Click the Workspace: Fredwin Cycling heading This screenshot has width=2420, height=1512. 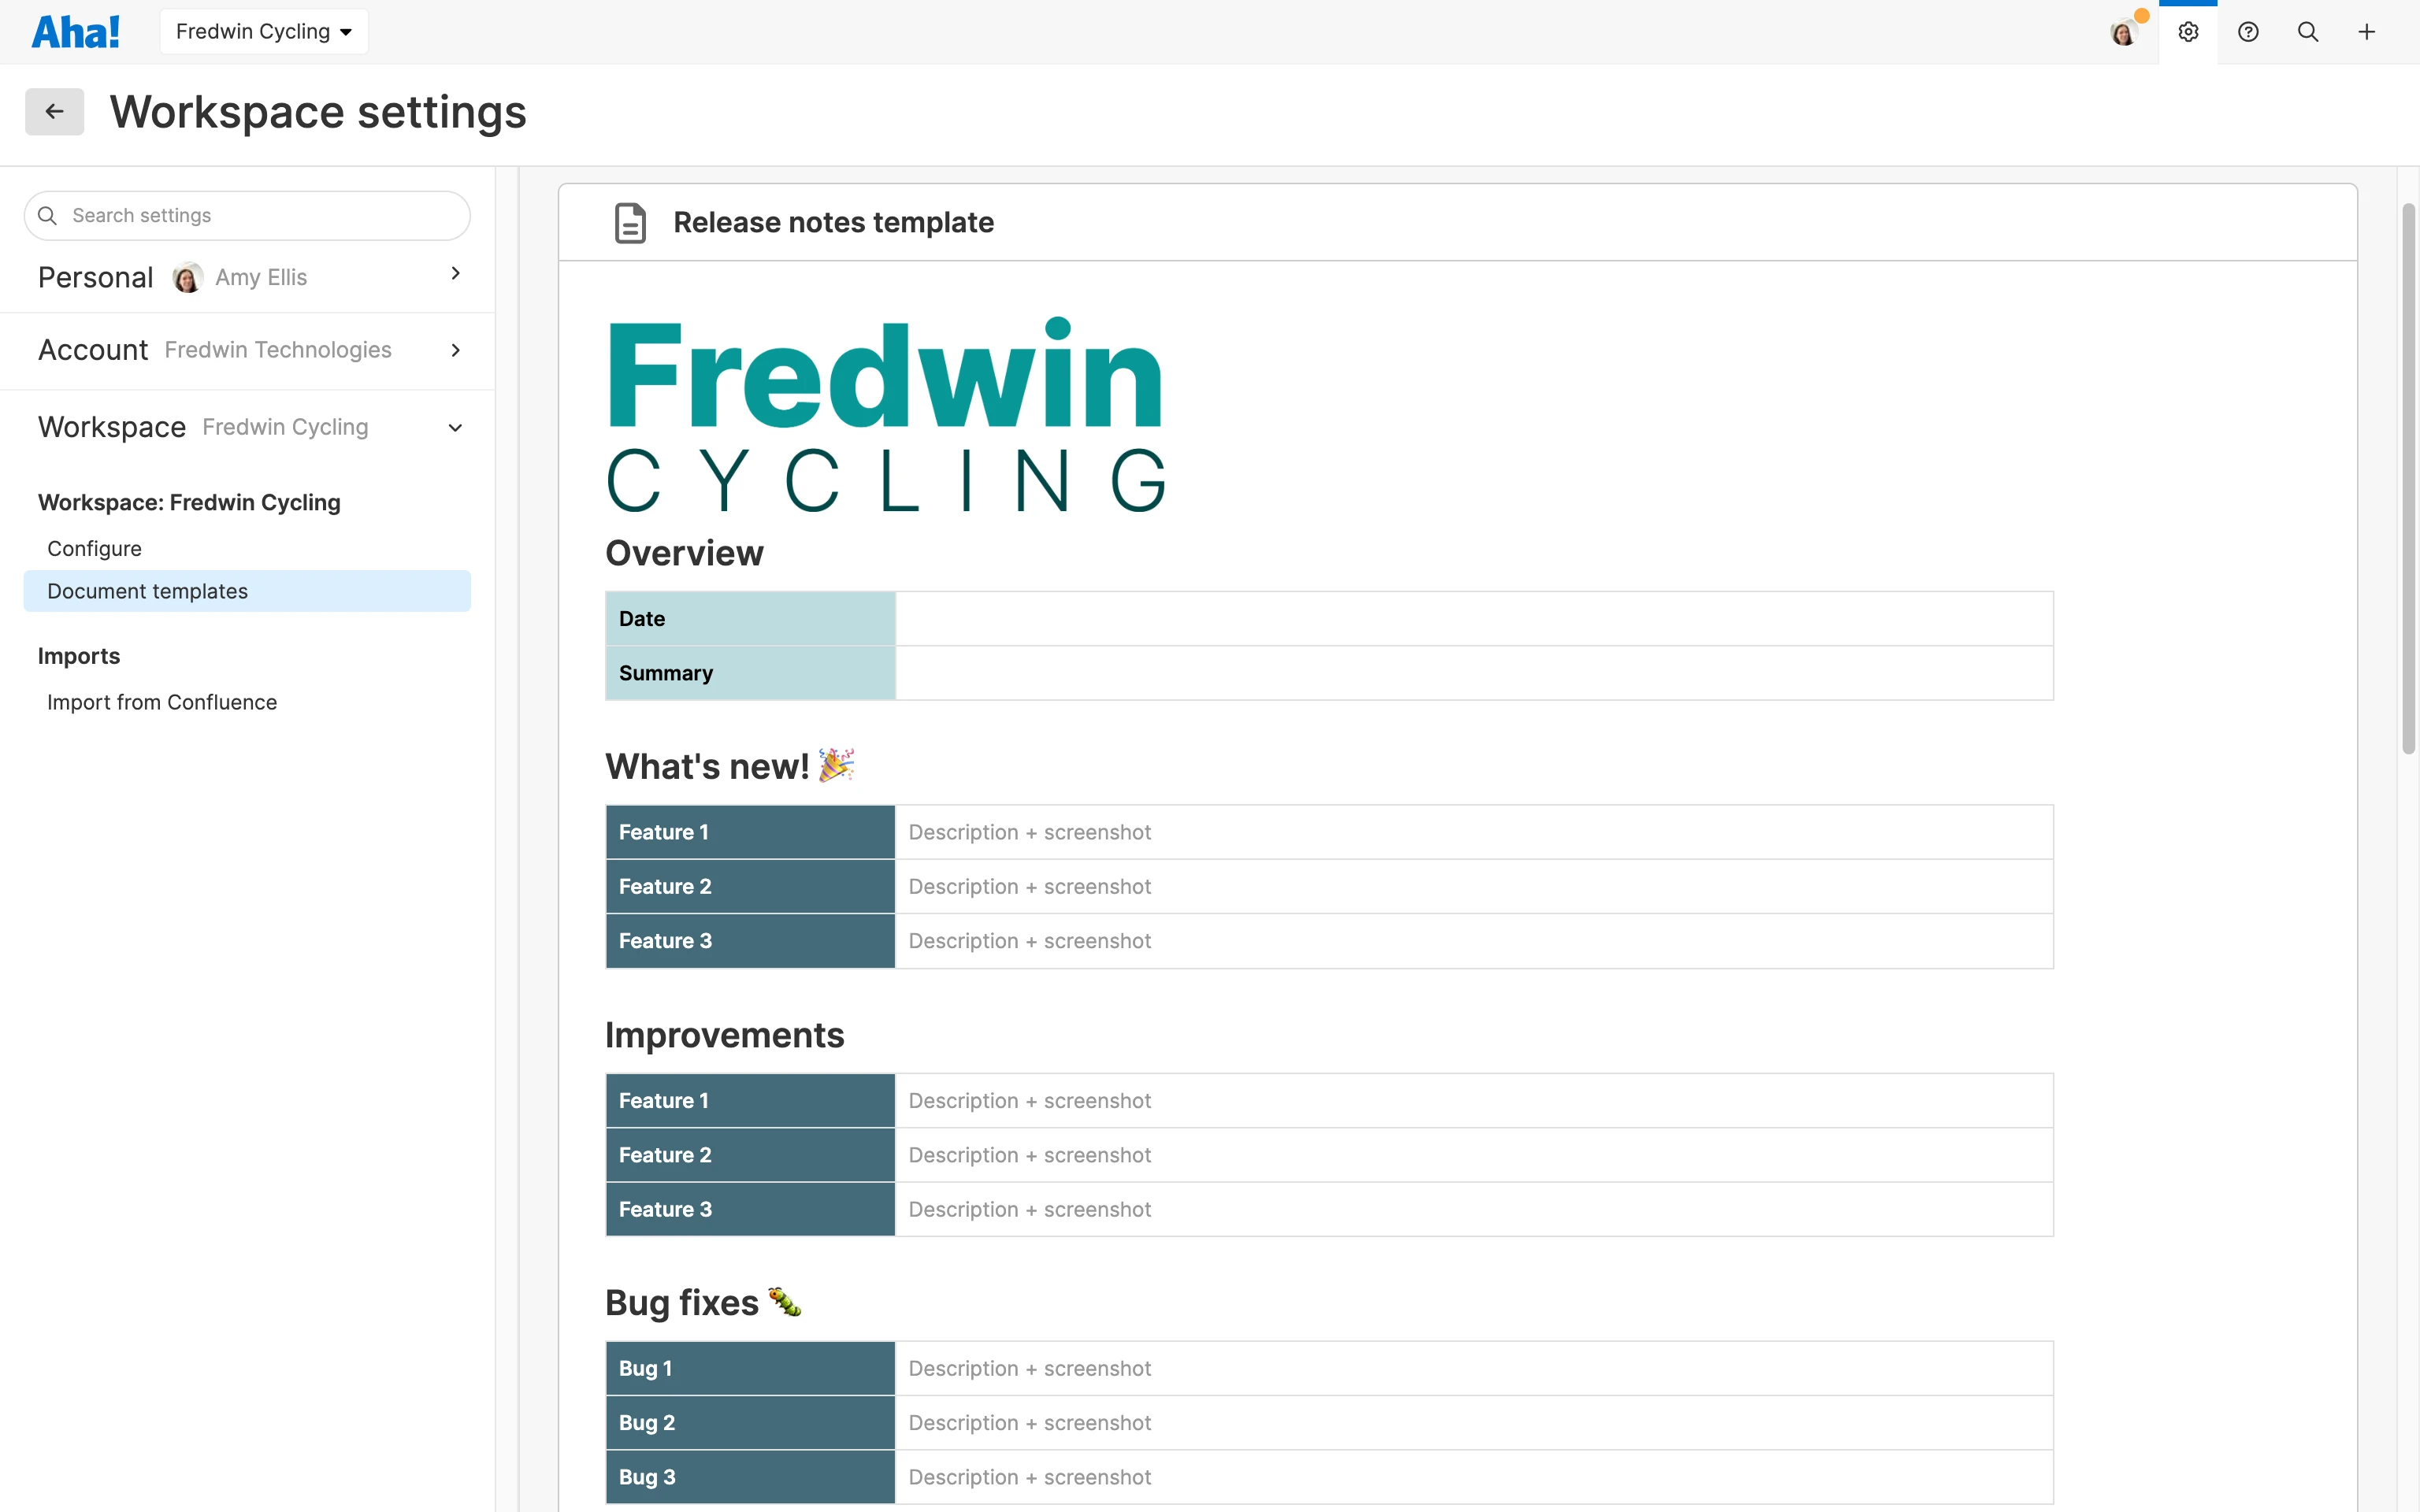click(x=189, y=502)
